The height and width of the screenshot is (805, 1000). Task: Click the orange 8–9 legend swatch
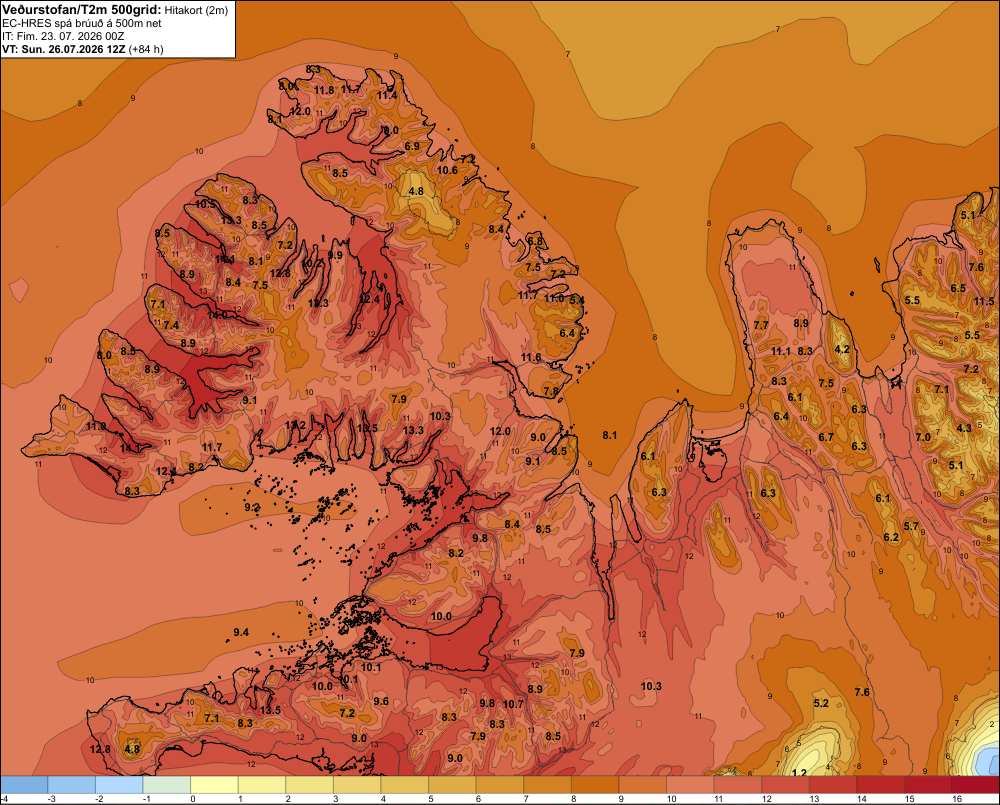(594, 784)
